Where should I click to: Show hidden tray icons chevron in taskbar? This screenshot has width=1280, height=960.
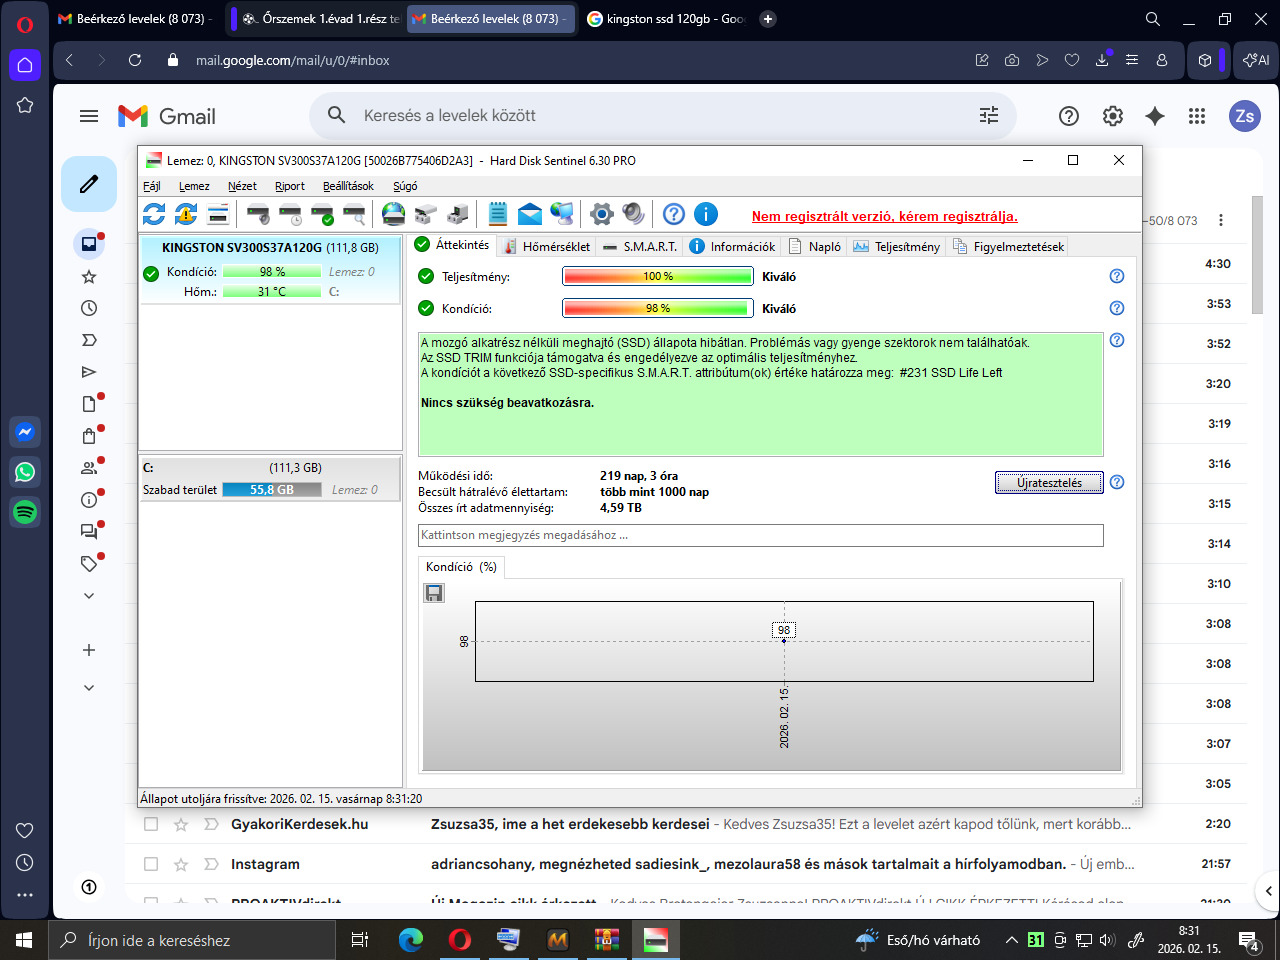click(1011, 940)
